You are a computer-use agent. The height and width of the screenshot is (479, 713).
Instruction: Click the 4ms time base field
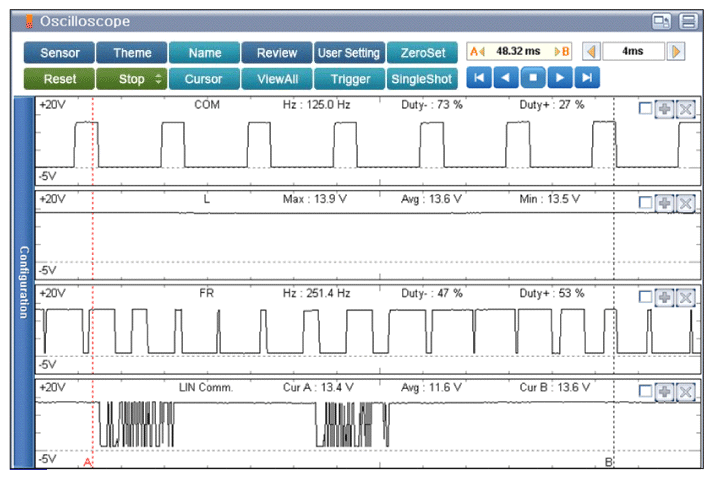click(x=633, y=52)
